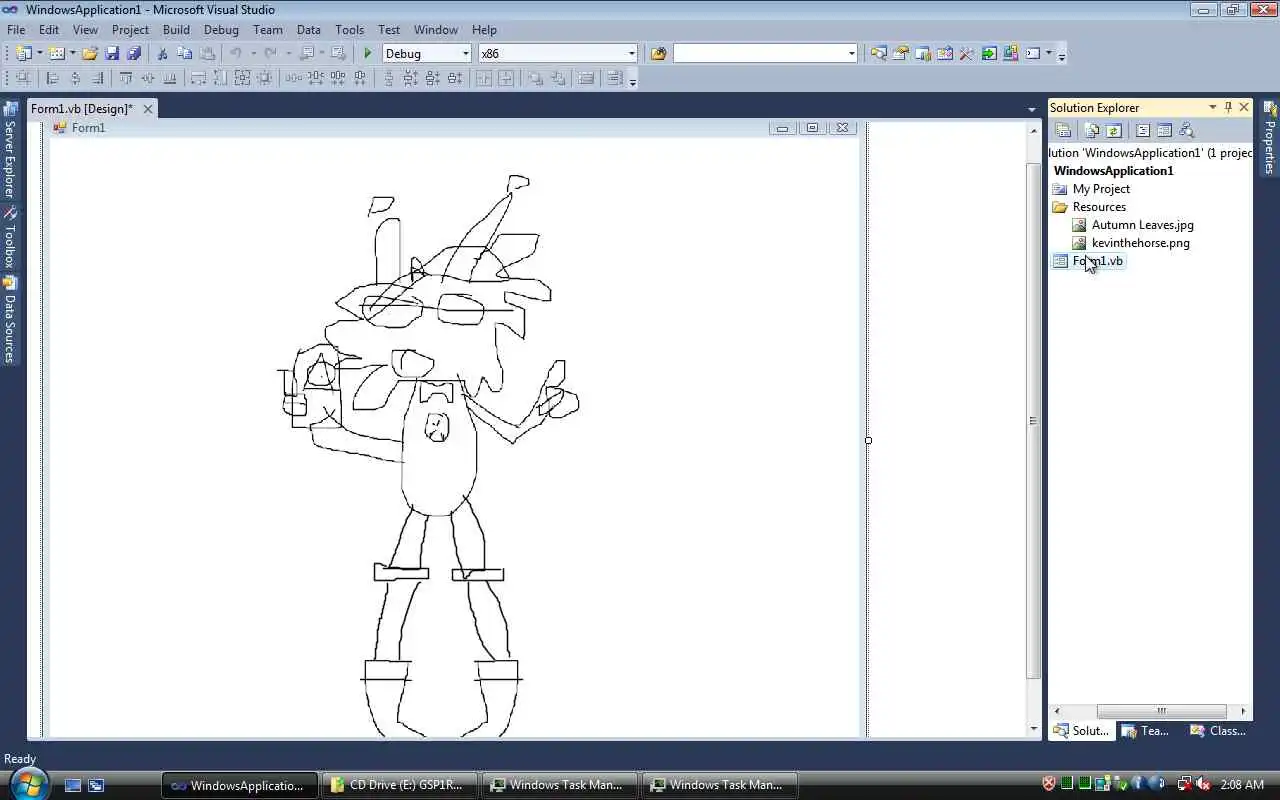Click designer vertical scrollbar down arrow
The height and width of the screenshot is (800, 1280).
pyautogui.click(x=1034, y=730)
